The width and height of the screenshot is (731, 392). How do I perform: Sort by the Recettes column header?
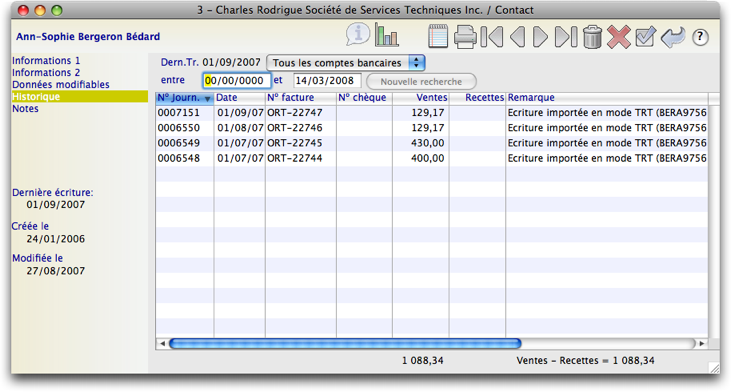click(477, 98)
